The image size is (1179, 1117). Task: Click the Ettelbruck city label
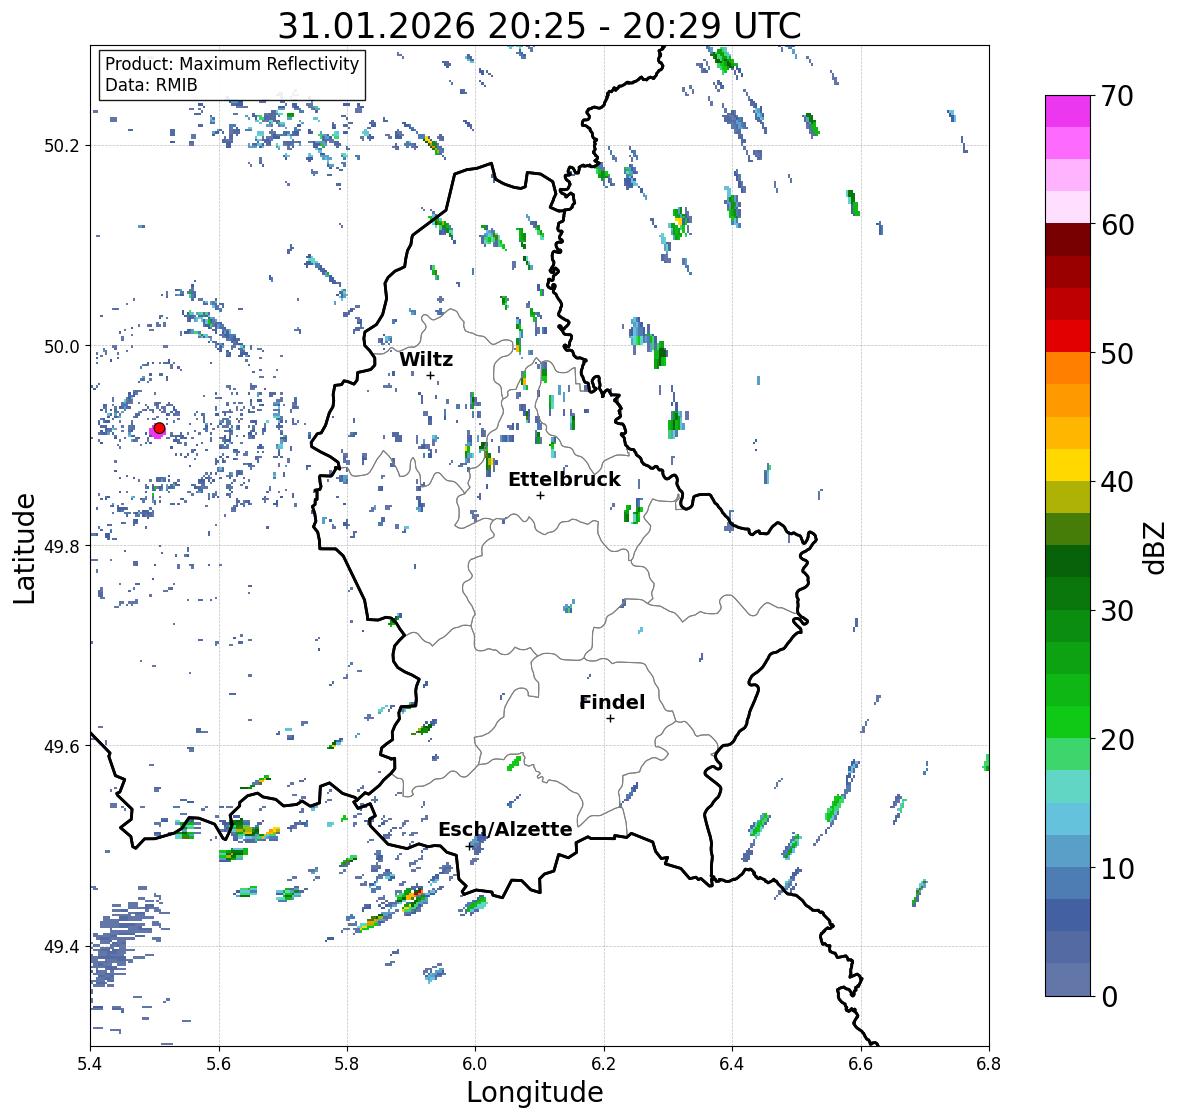click(565, 480)
